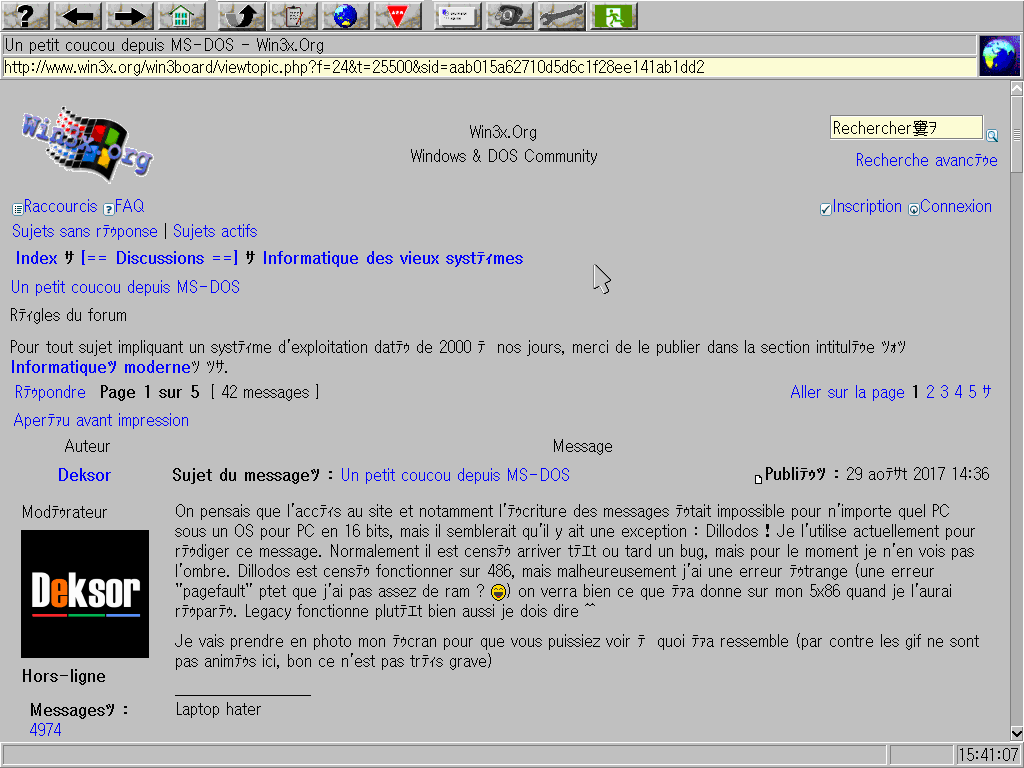Click the vertical scrollbar thumb
Screen dimensions: 1024x768
1016,135
